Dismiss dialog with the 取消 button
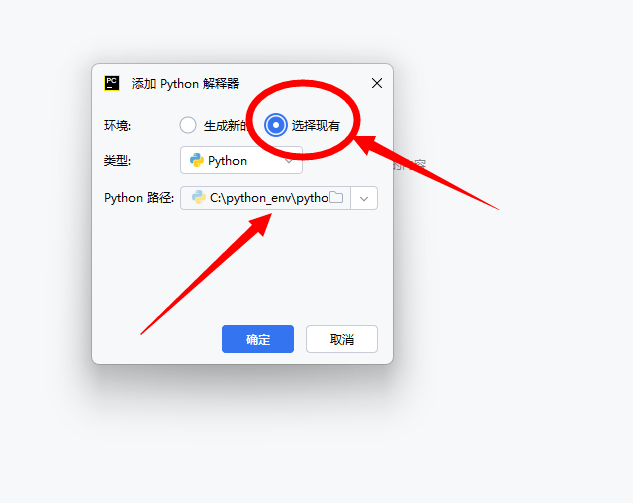633x503 pixels. tap(342, 339)
